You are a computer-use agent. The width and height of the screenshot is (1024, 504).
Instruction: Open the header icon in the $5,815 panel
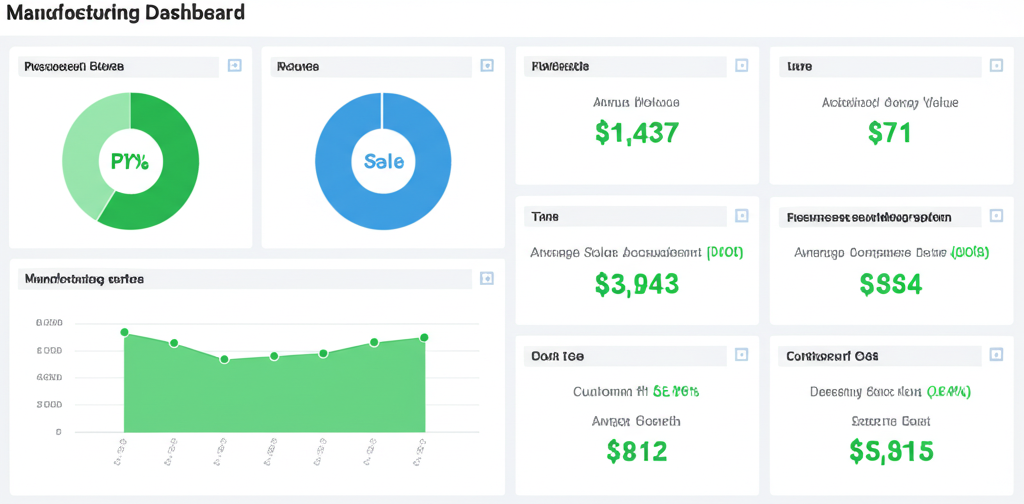995,355
